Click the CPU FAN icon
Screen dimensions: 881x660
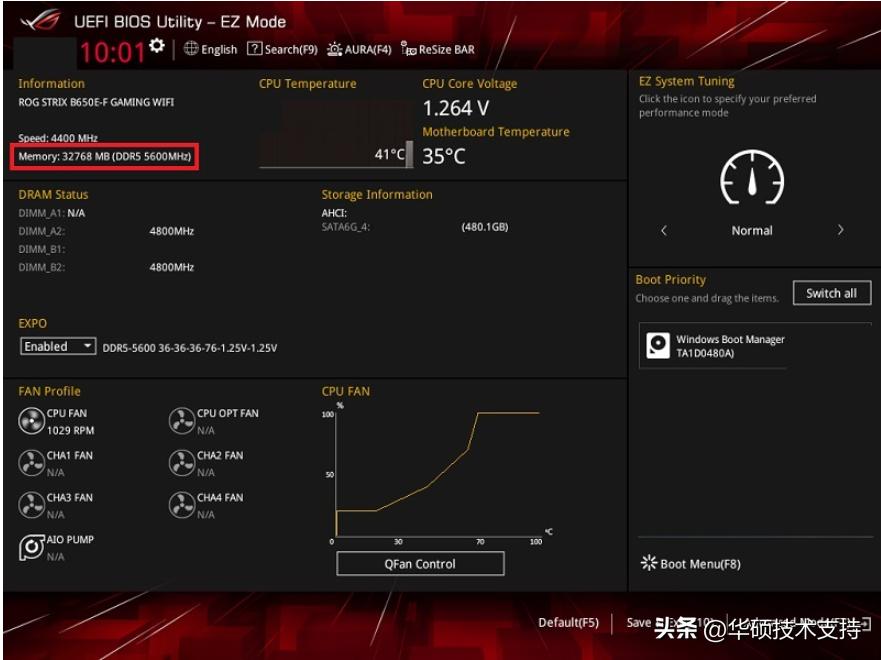point(31,421)
